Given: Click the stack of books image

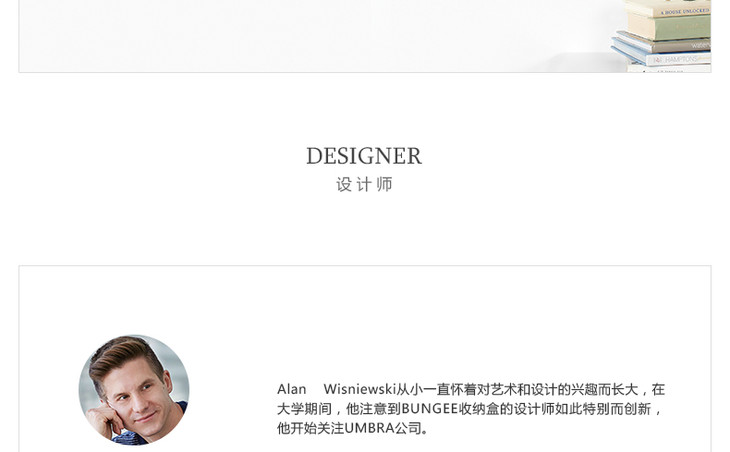Looking at the screenshot, I should point(662,36).
